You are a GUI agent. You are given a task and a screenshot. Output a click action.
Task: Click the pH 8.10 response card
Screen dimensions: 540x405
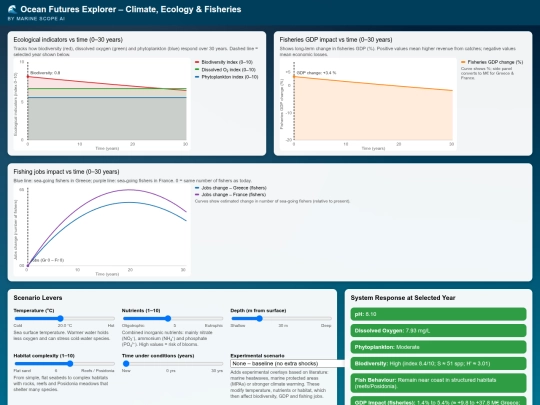click(438, 314)
